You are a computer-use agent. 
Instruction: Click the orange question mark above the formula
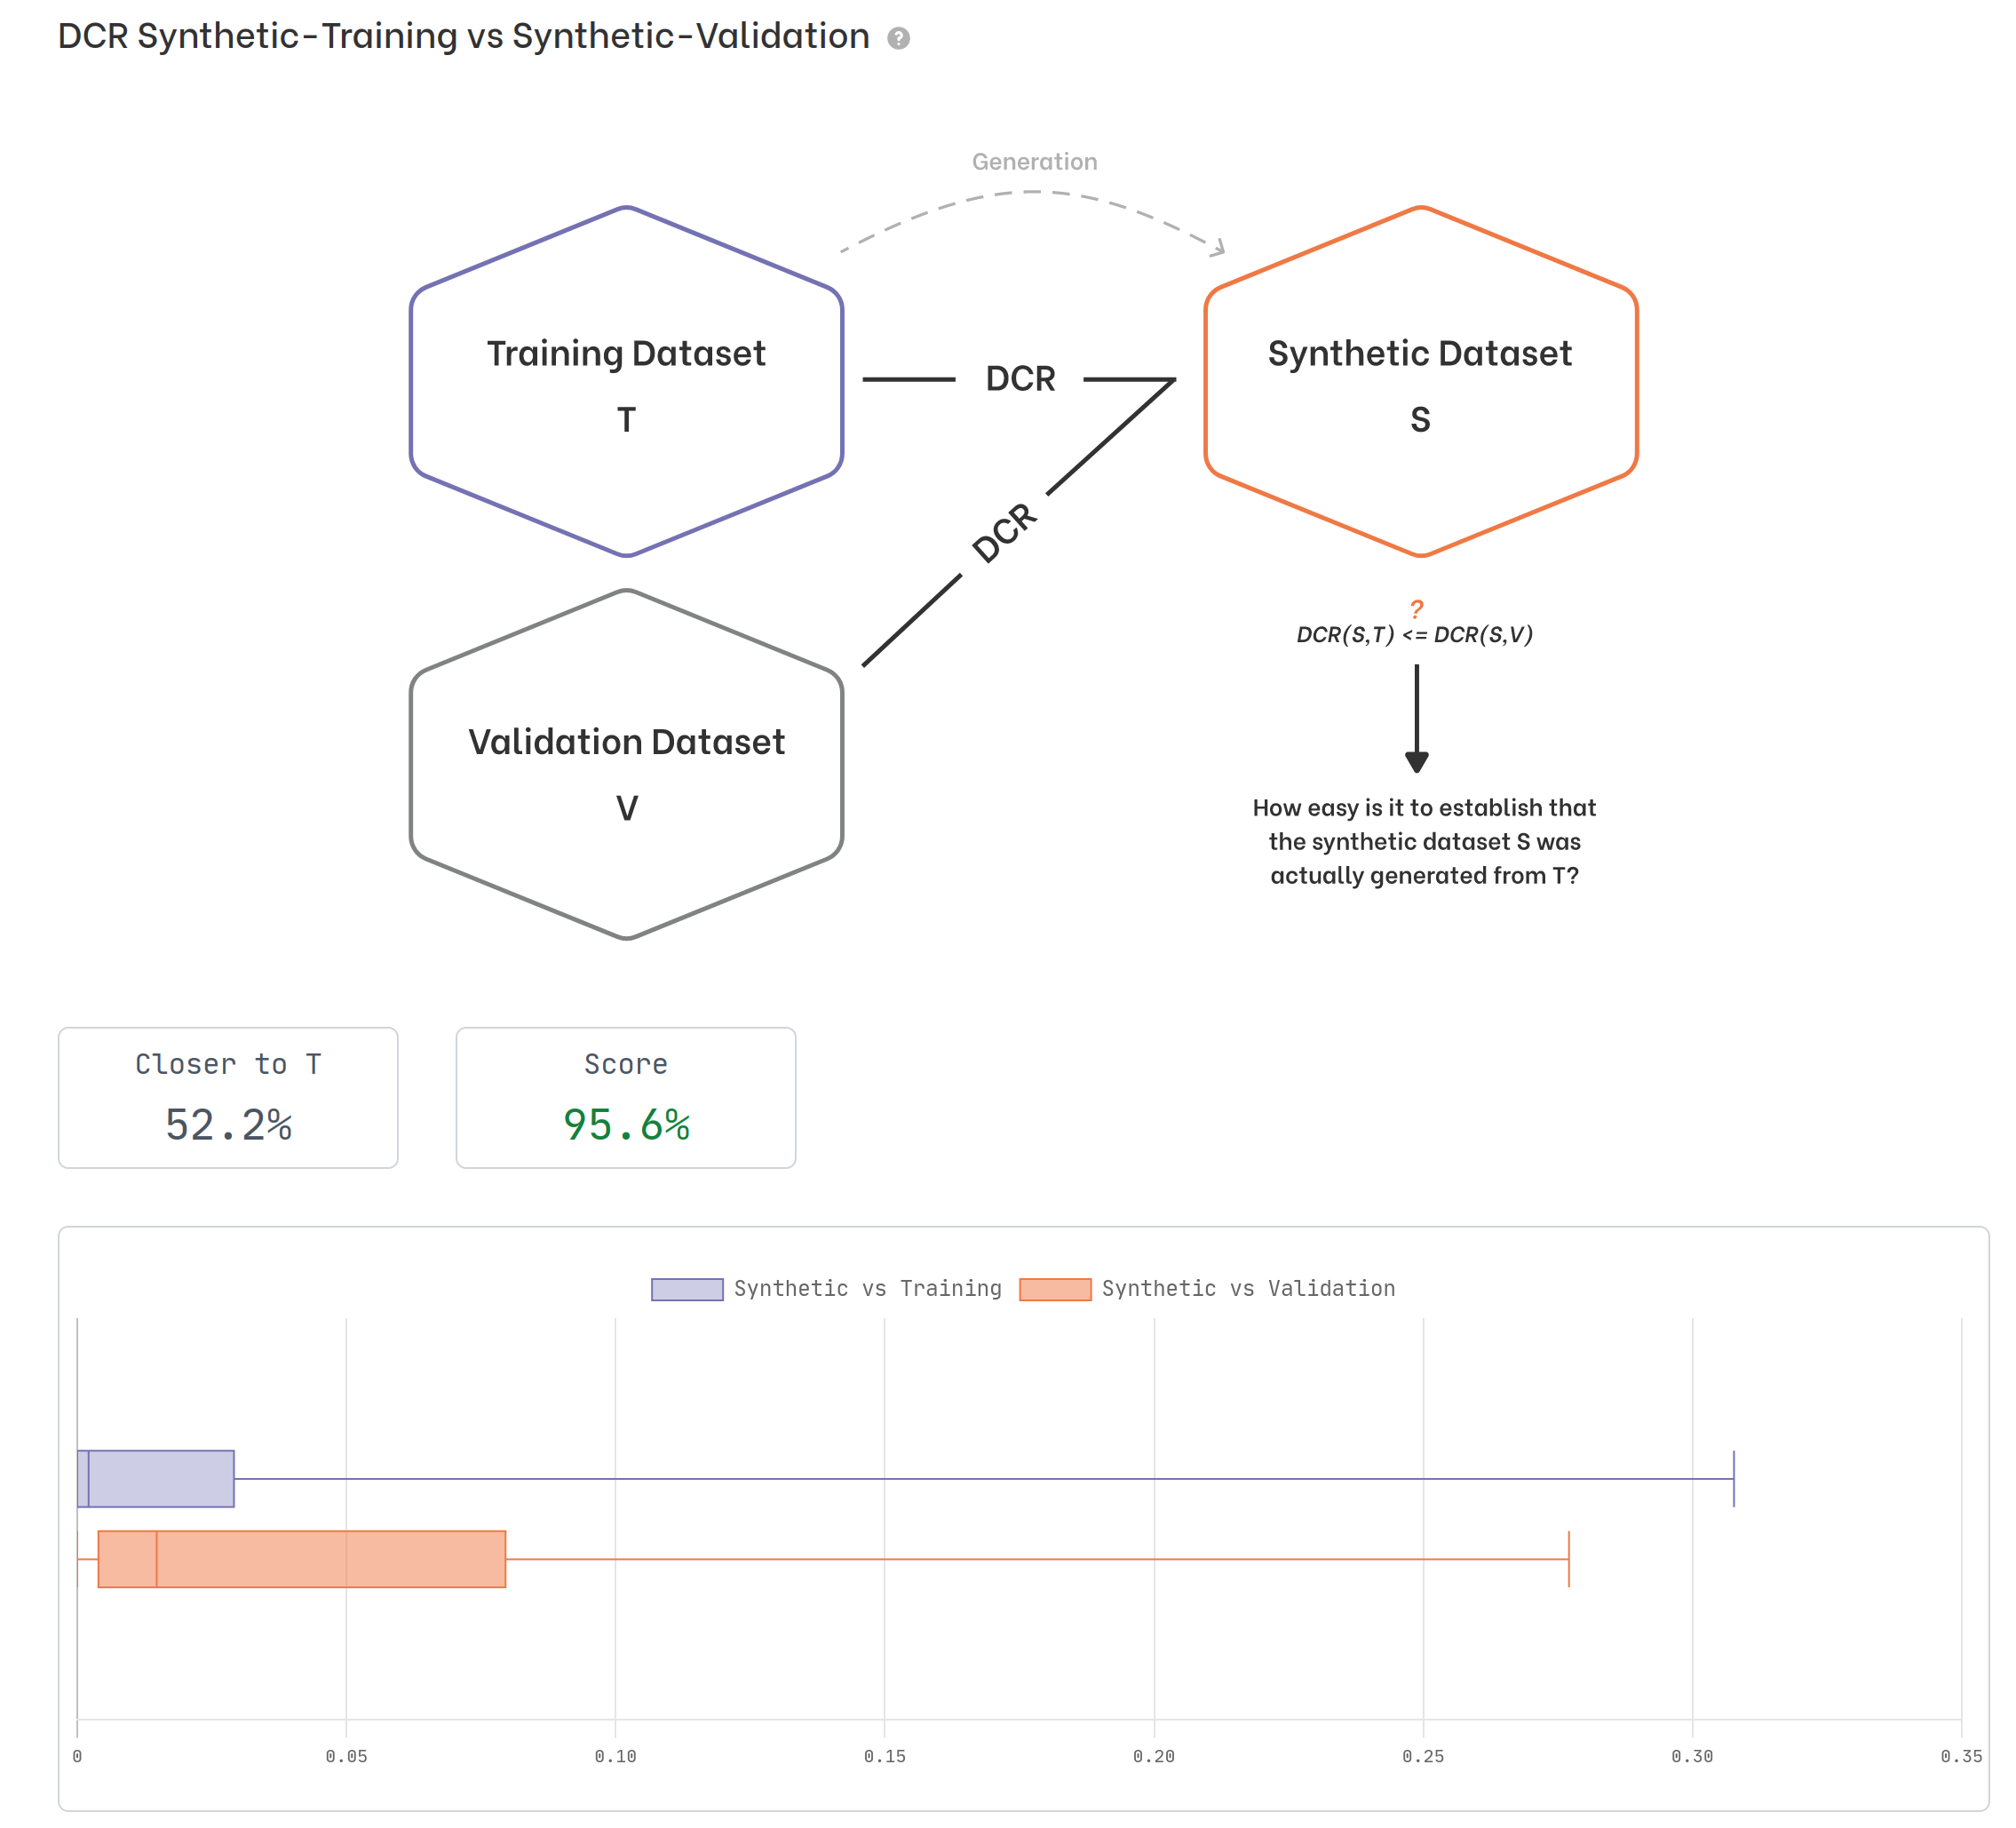(1416, 608)
